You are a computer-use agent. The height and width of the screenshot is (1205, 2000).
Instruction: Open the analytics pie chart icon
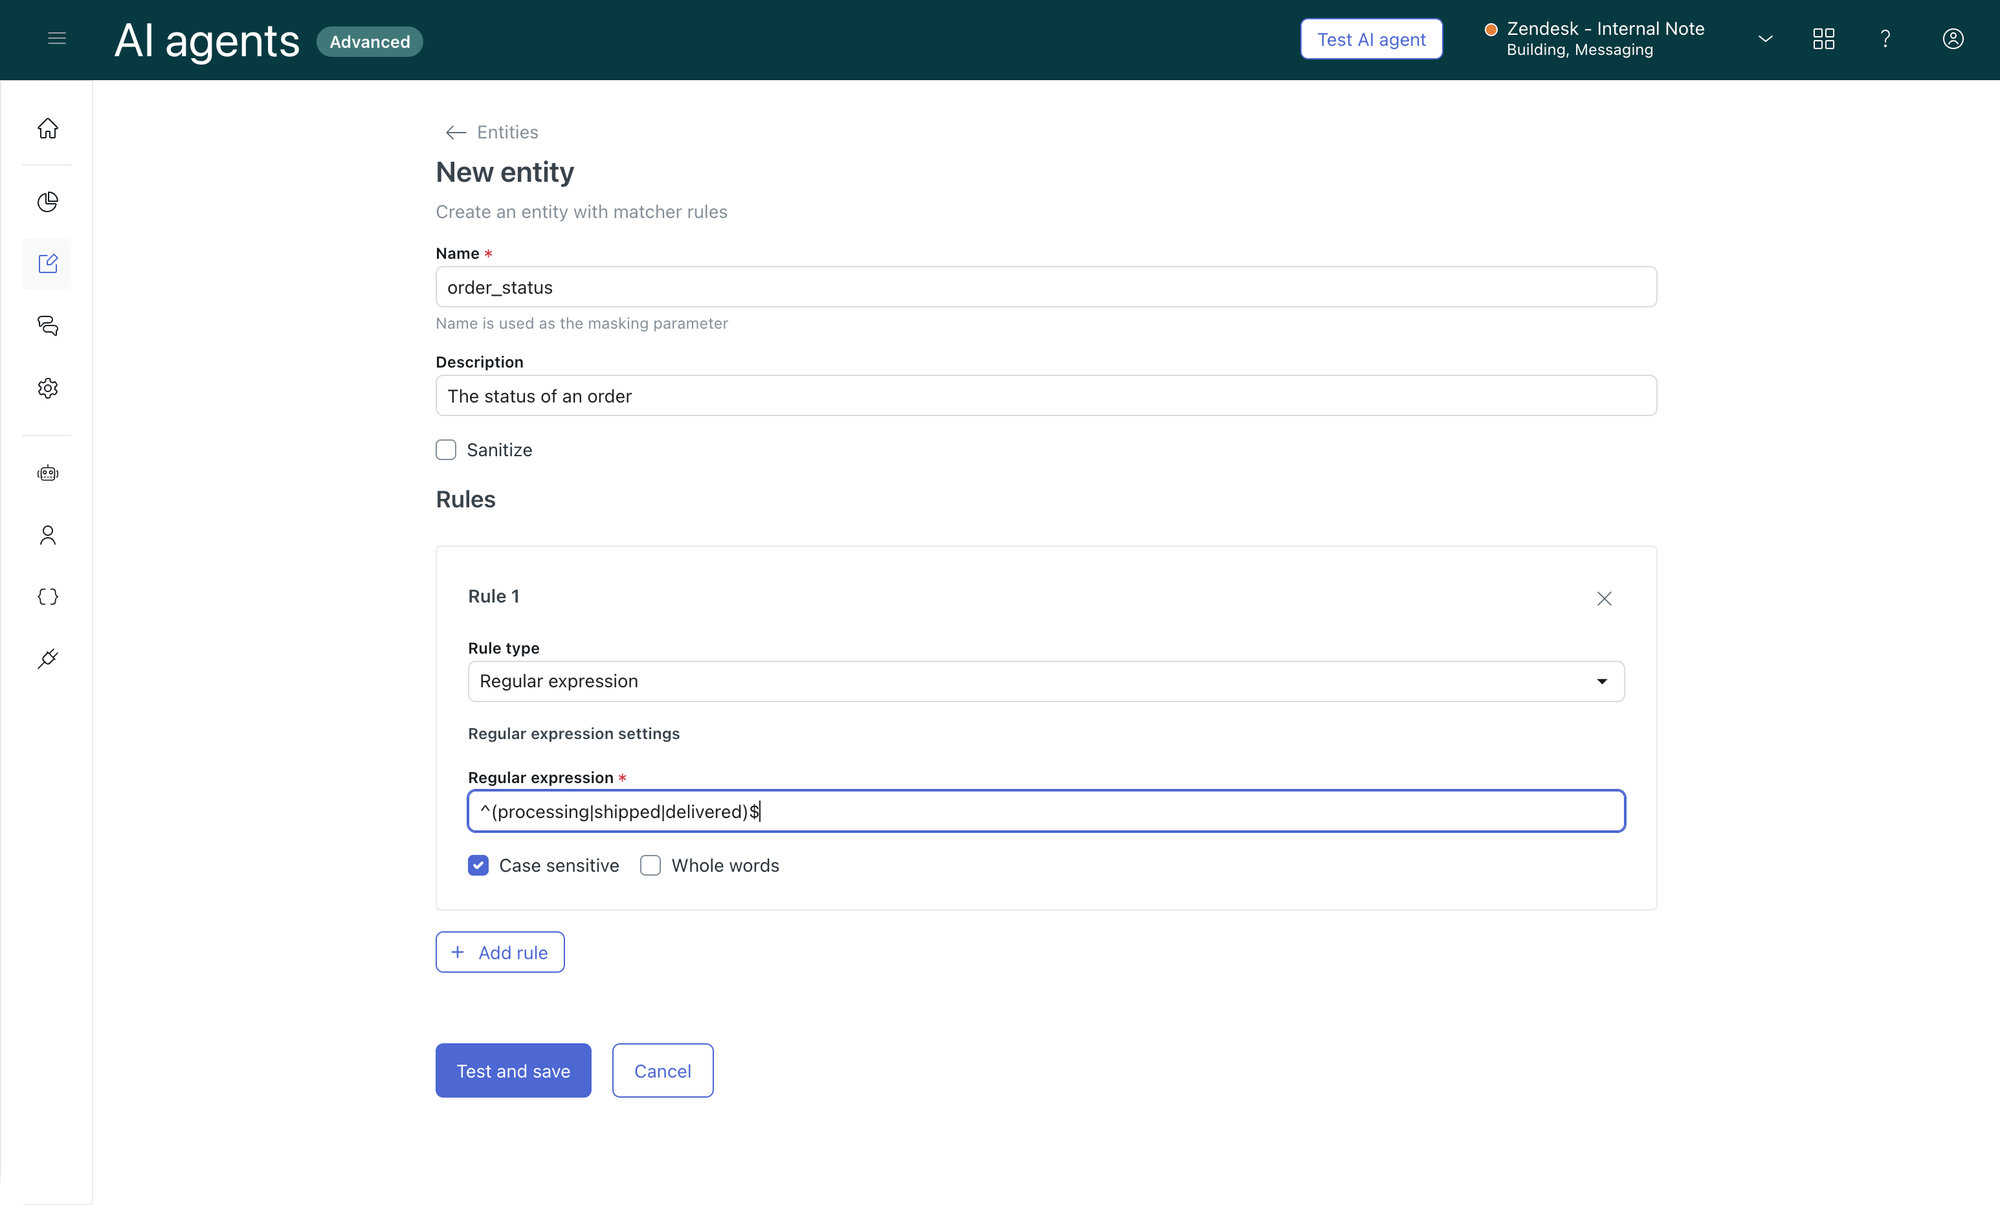tap(48, 202)
